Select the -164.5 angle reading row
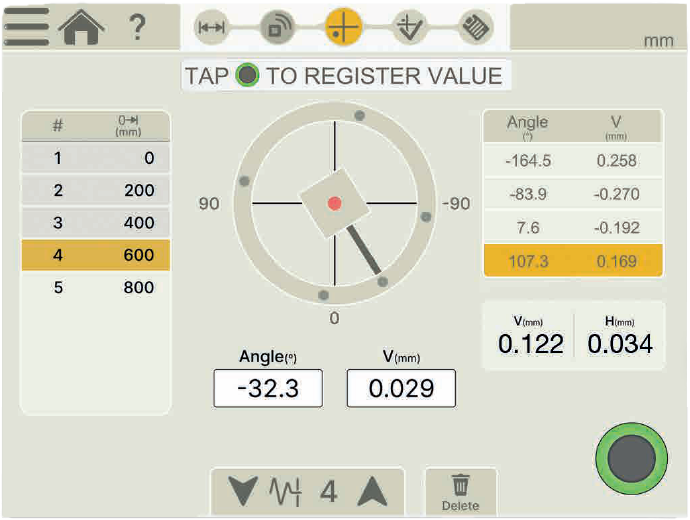Image resolution: width=690 pixels, height=520 pixels. [x=573, y=161]
